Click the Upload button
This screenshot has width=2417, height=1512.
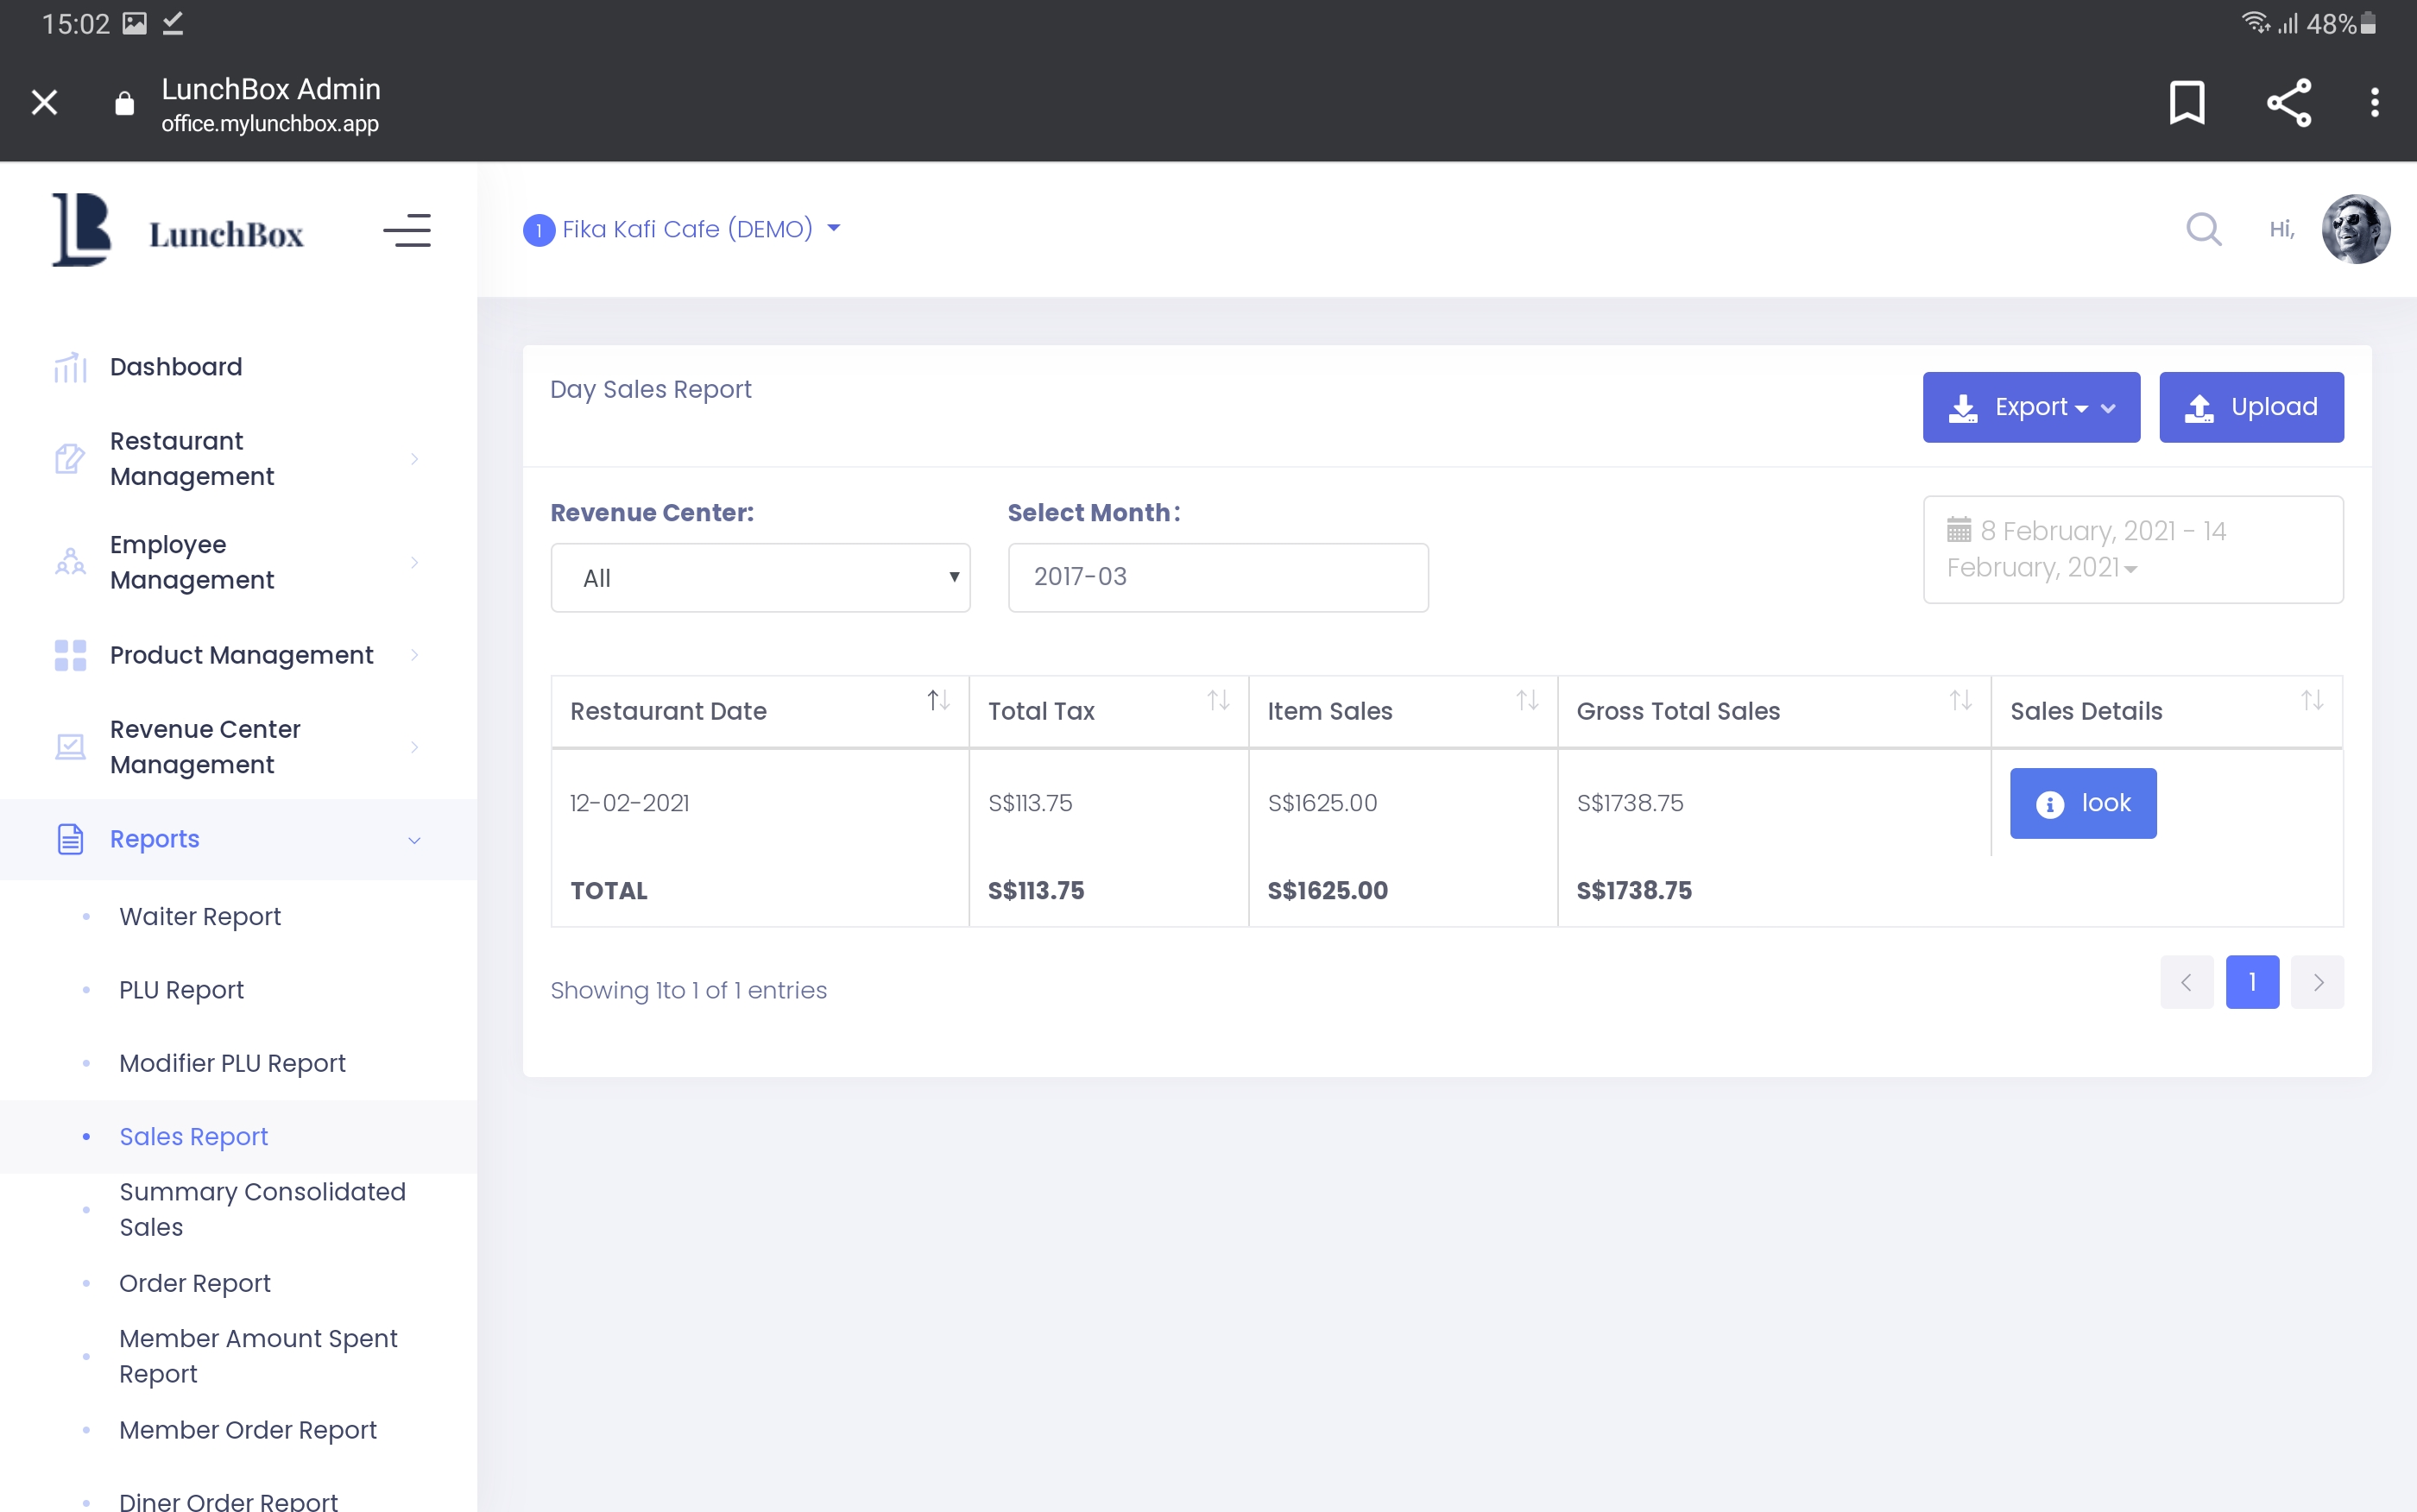(2250, 407)
